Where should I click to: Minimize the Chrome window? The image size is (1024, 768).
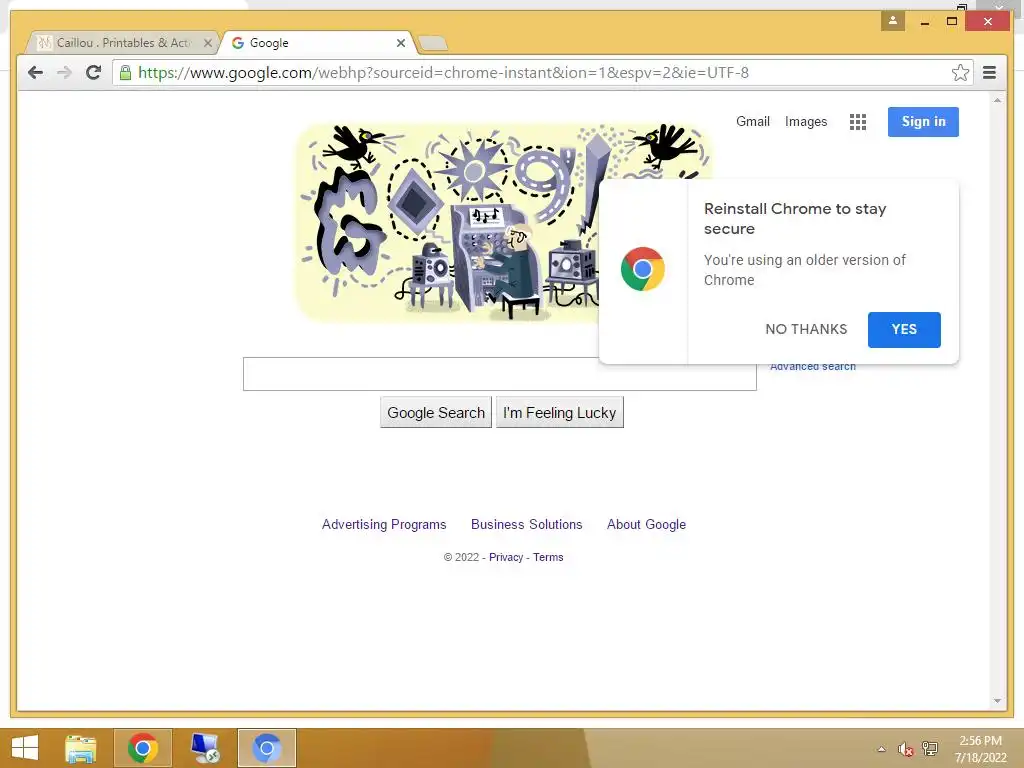[x=925, y=22]
